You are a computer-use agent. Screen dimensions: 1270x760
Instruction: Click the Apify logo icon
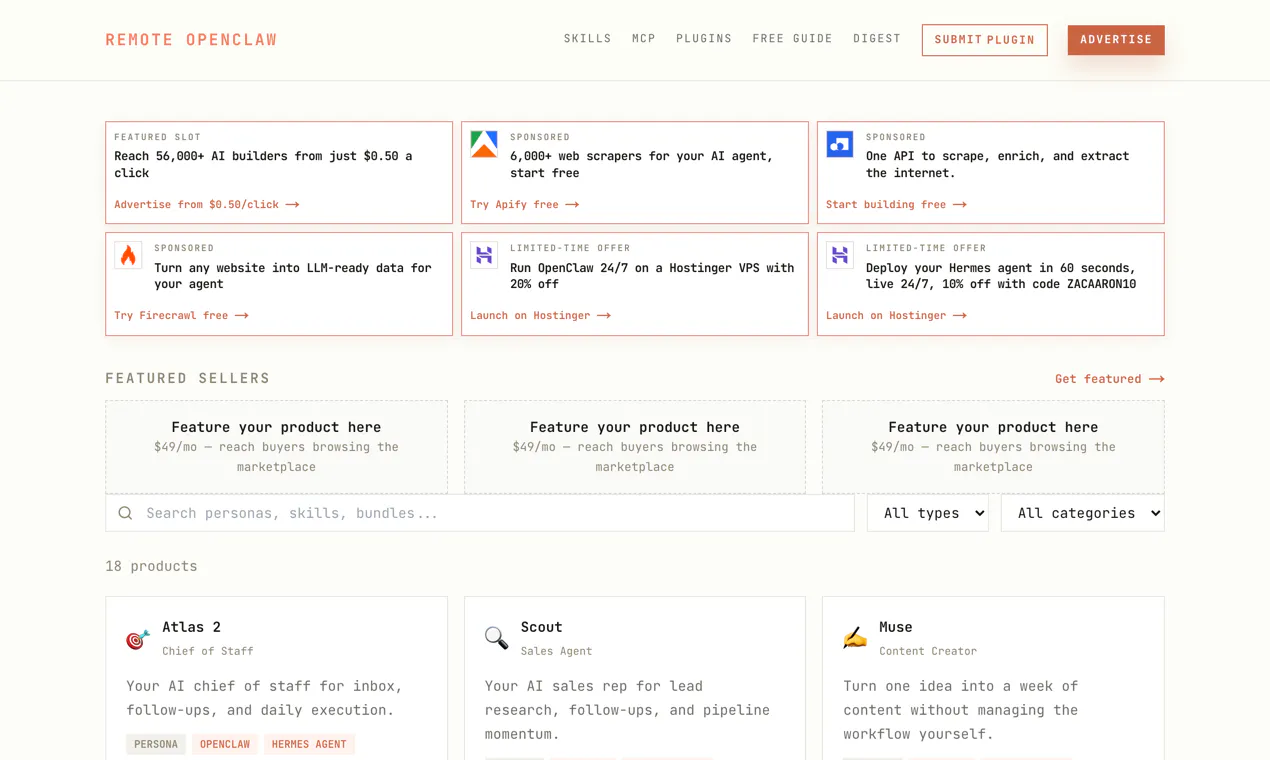click(484, 144)
